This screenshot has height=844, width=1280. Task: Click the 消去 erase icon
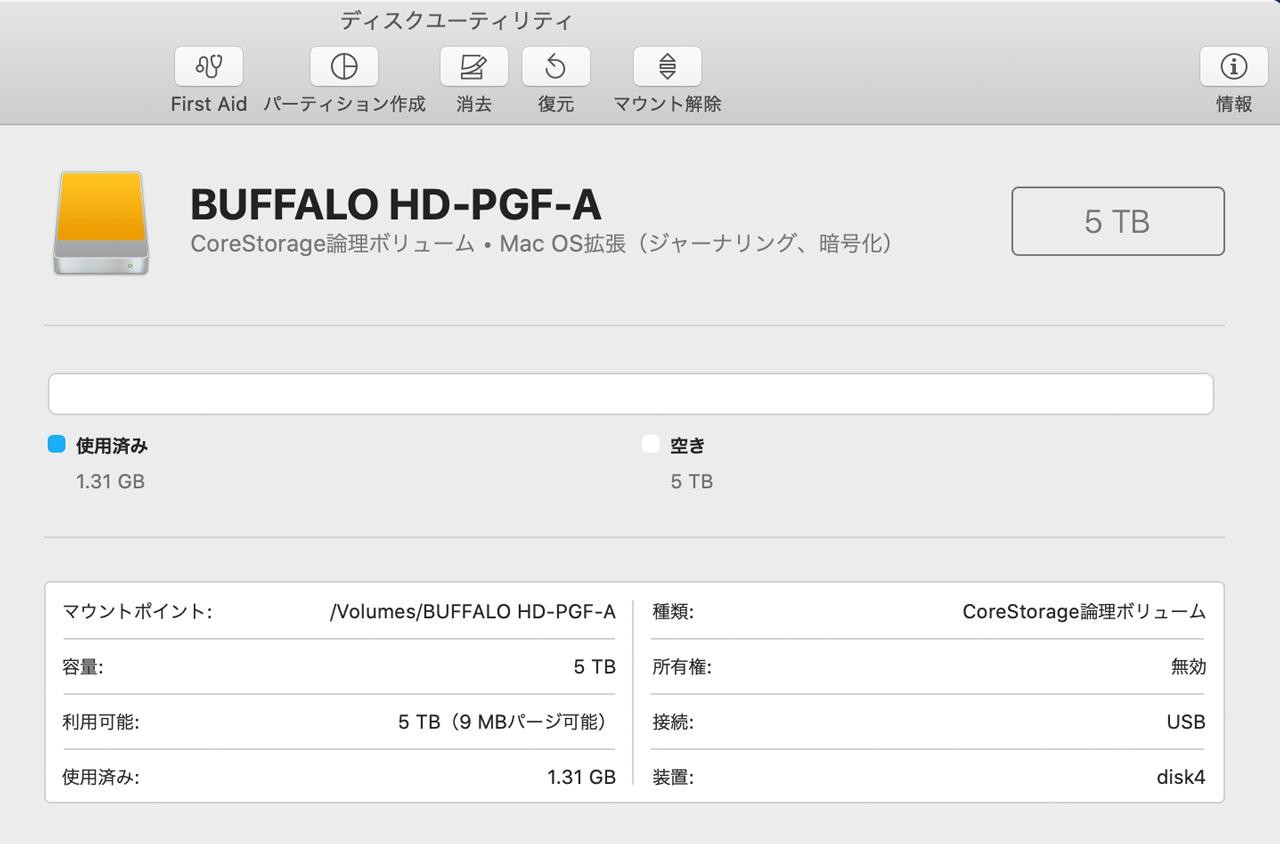474,67
